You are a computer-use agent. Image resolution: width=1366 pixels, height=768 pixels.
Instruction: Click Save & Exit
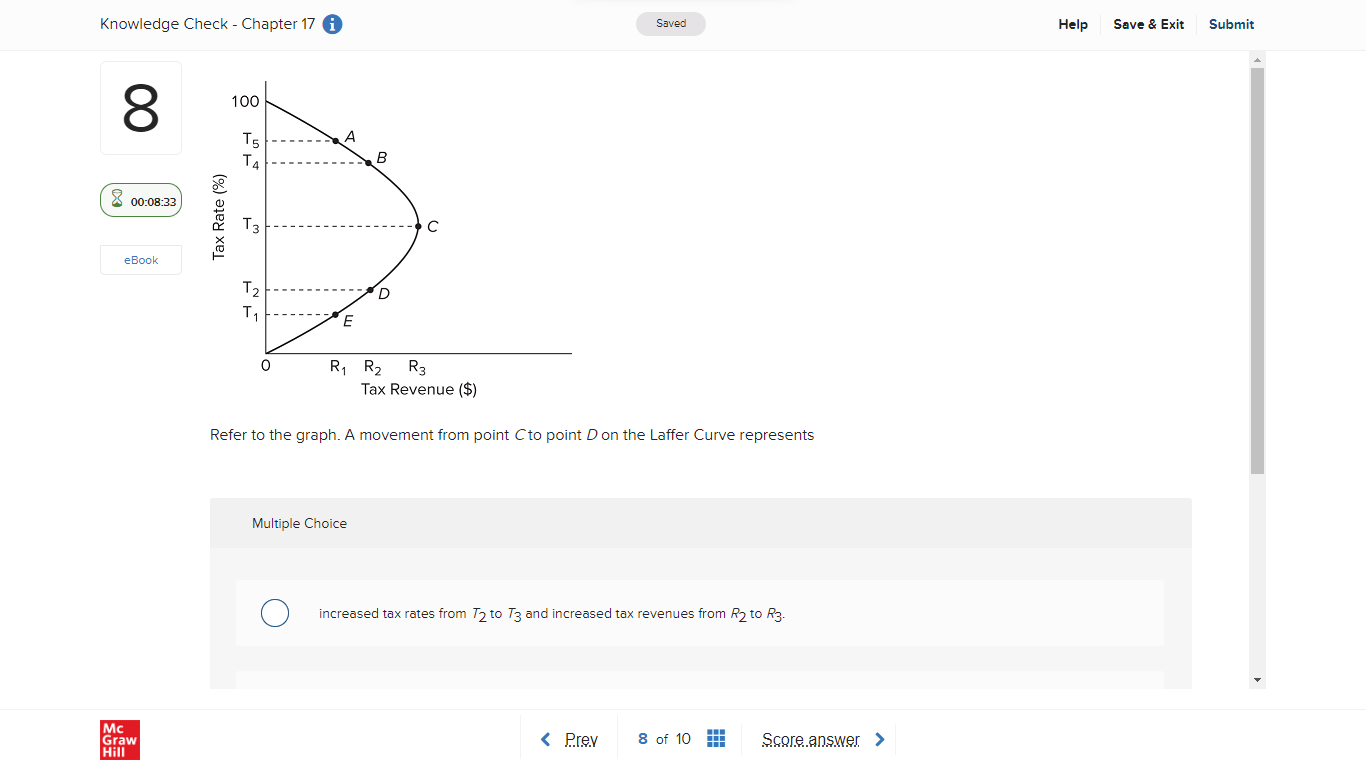click(1148, 25)
